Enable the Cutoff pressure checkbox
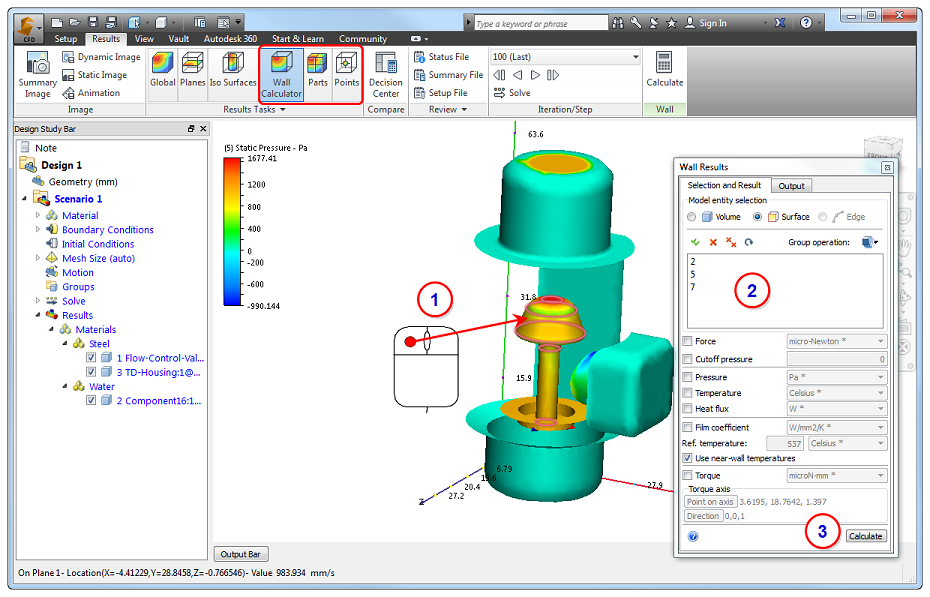 pos(687,359)
